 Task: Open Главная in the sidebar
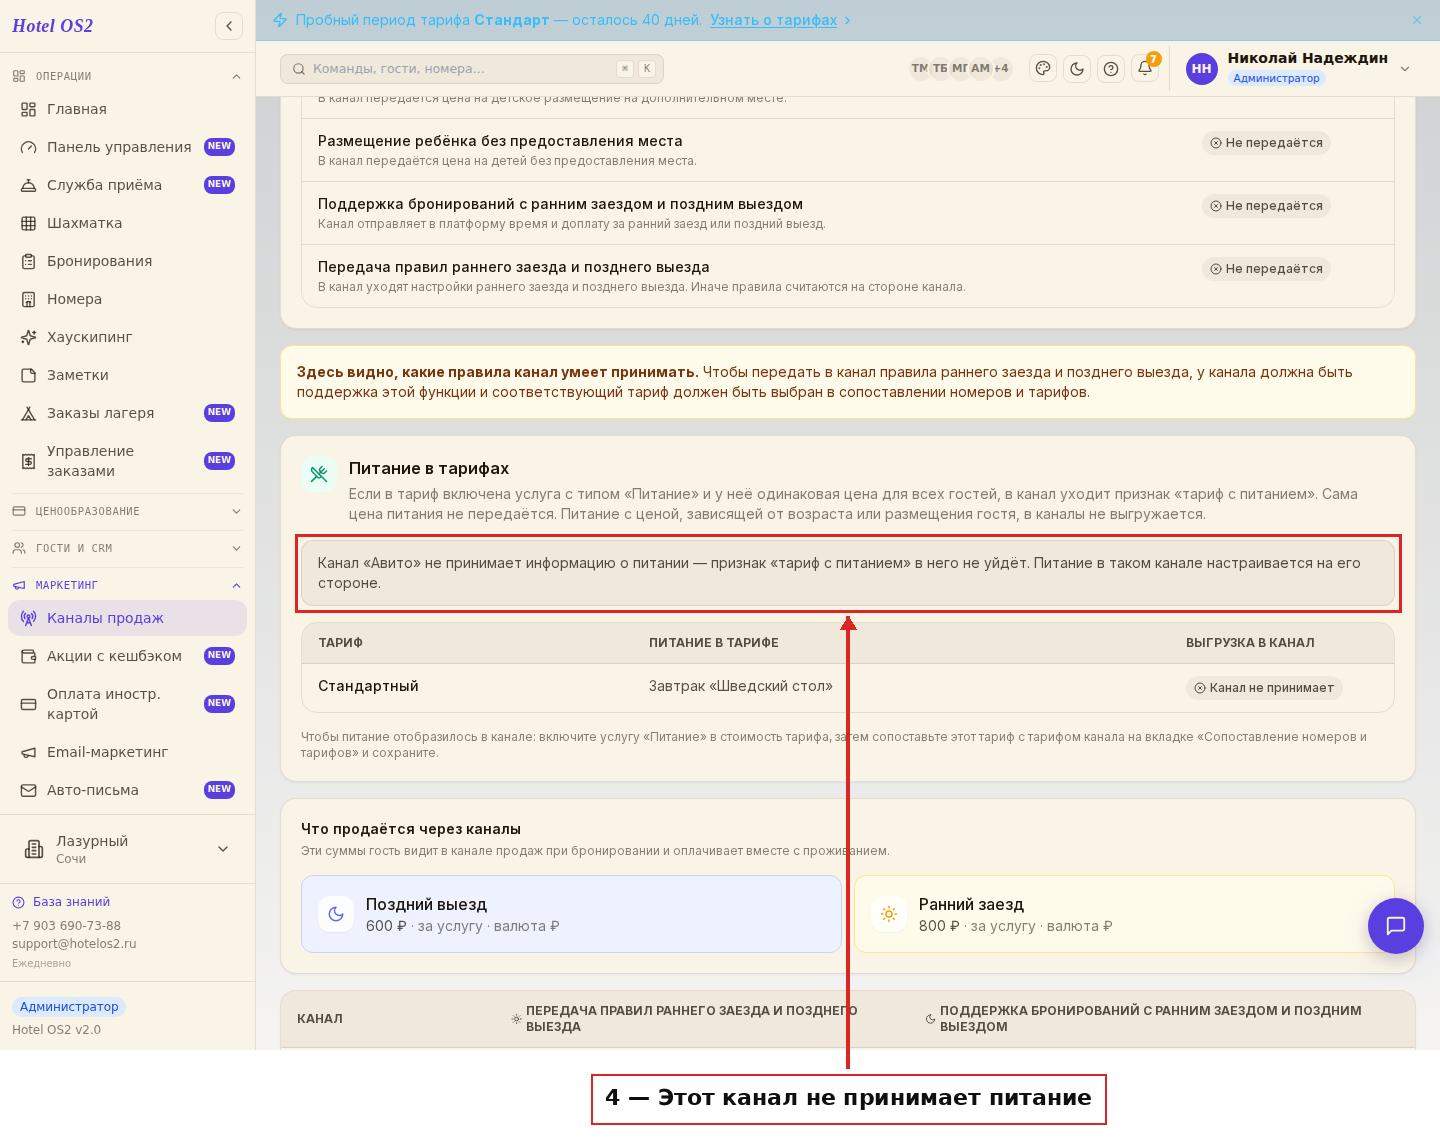[127, 109]
